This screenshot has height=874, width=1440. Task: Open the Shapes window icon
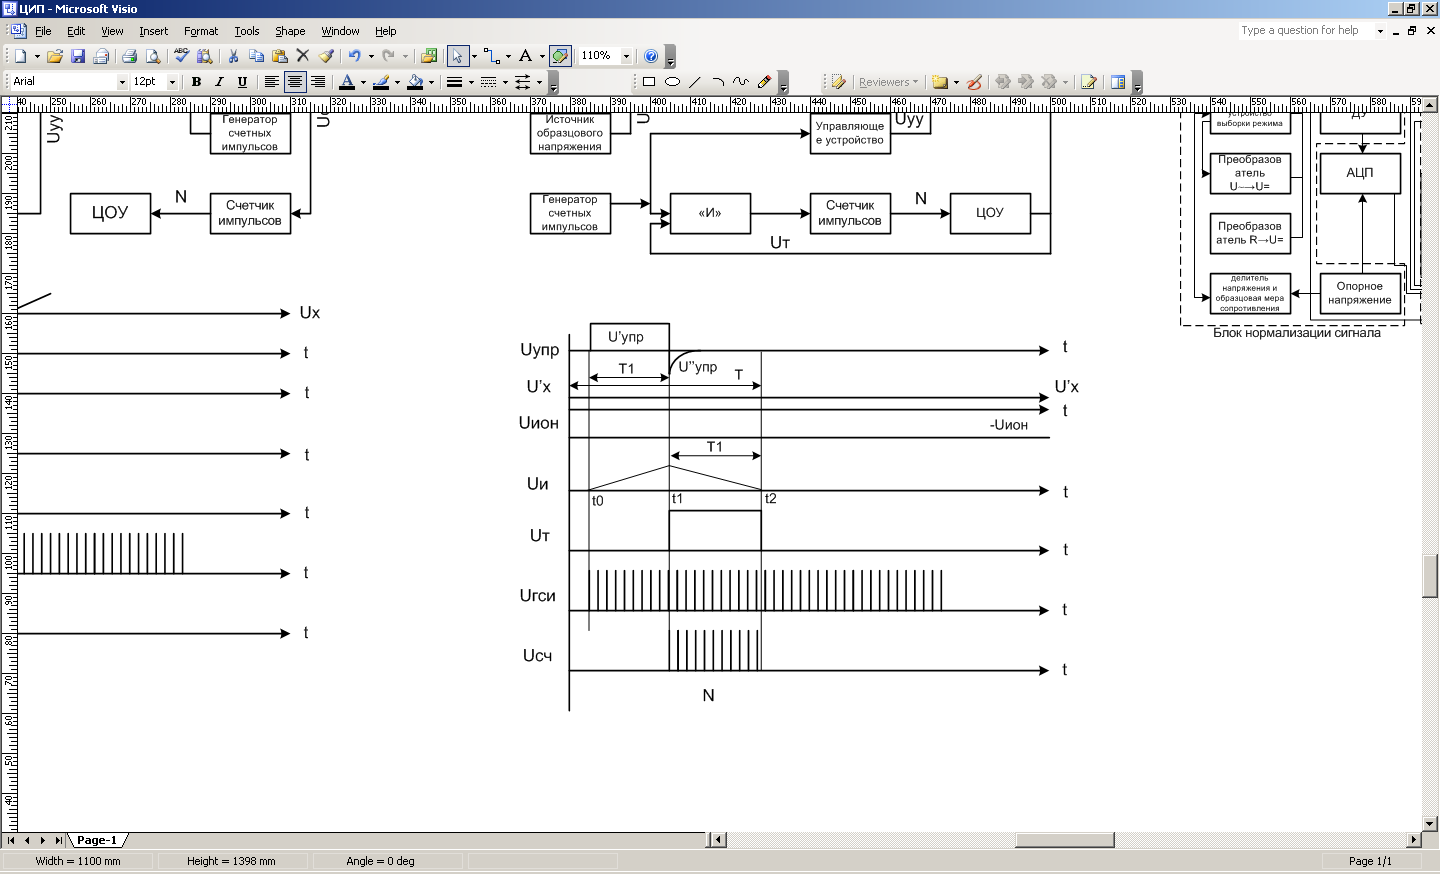coord(429,56)
